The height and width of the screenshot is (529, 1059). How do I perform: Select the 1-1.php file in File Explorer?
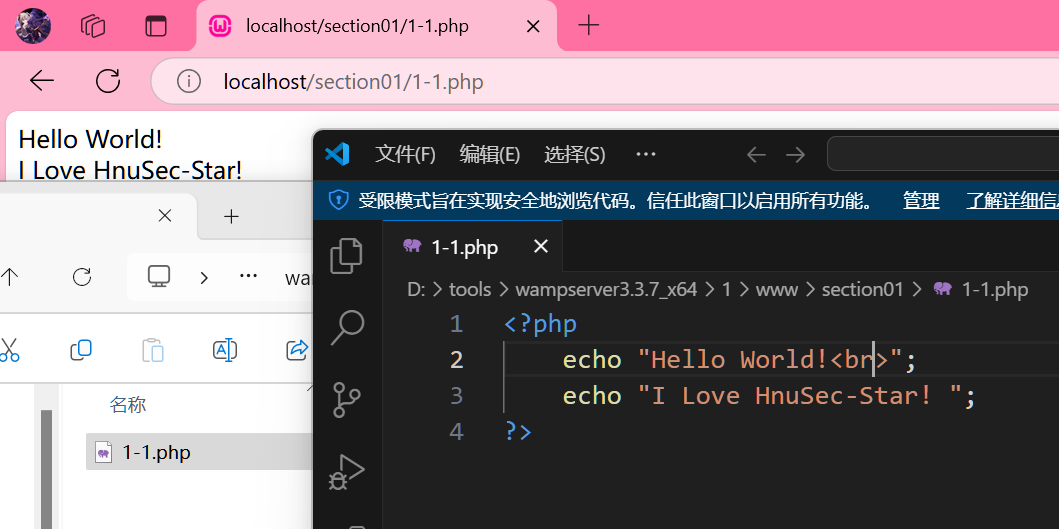click(156, 452)
